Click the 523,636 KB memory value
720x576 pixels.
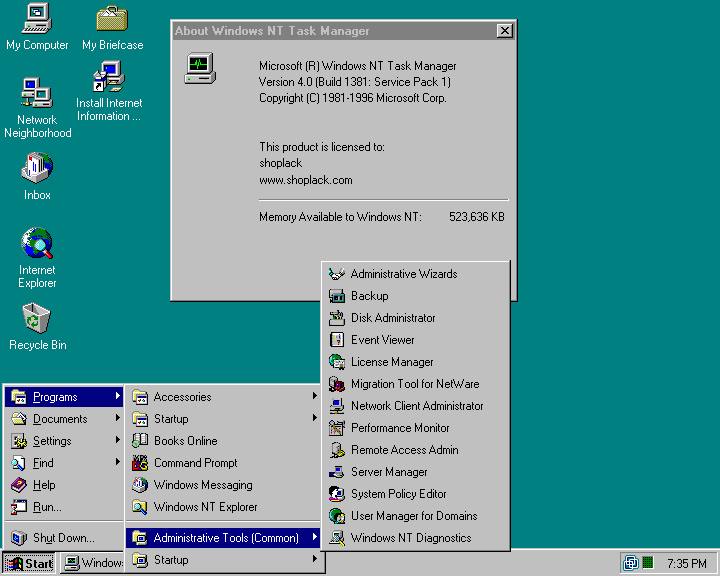coord(477,217)
